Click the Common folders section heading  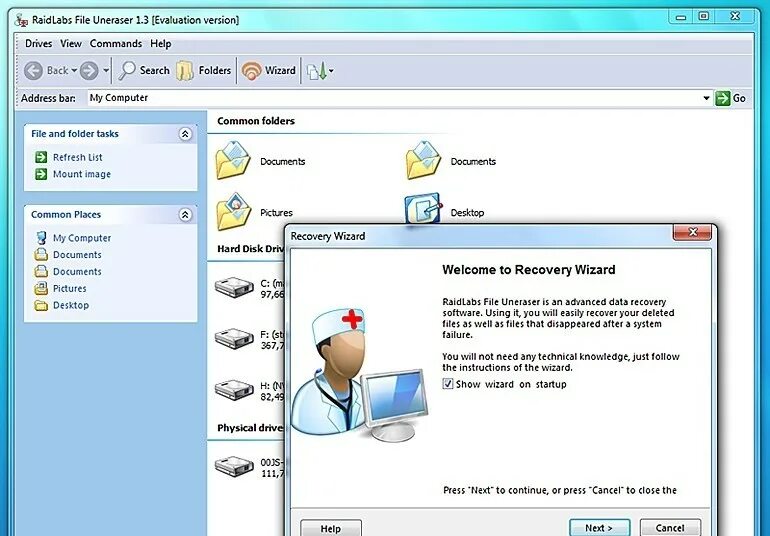[x=256, y=121]
